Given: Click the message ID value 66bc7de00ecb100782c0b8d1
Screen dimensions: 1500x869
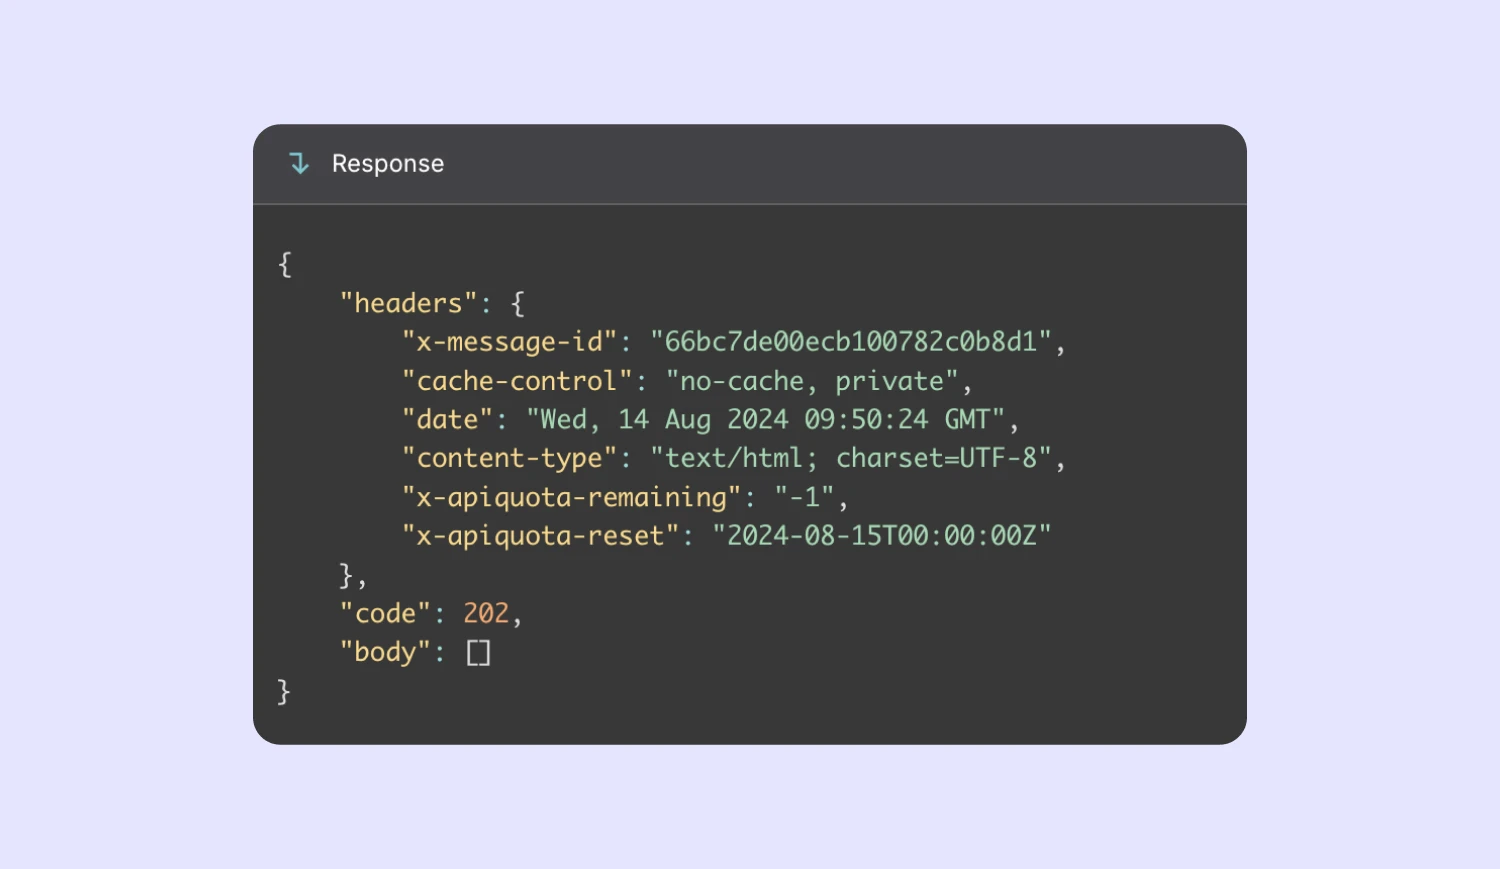Looking at the screenshot, I should pyautogui.click(x=851, y=342).
